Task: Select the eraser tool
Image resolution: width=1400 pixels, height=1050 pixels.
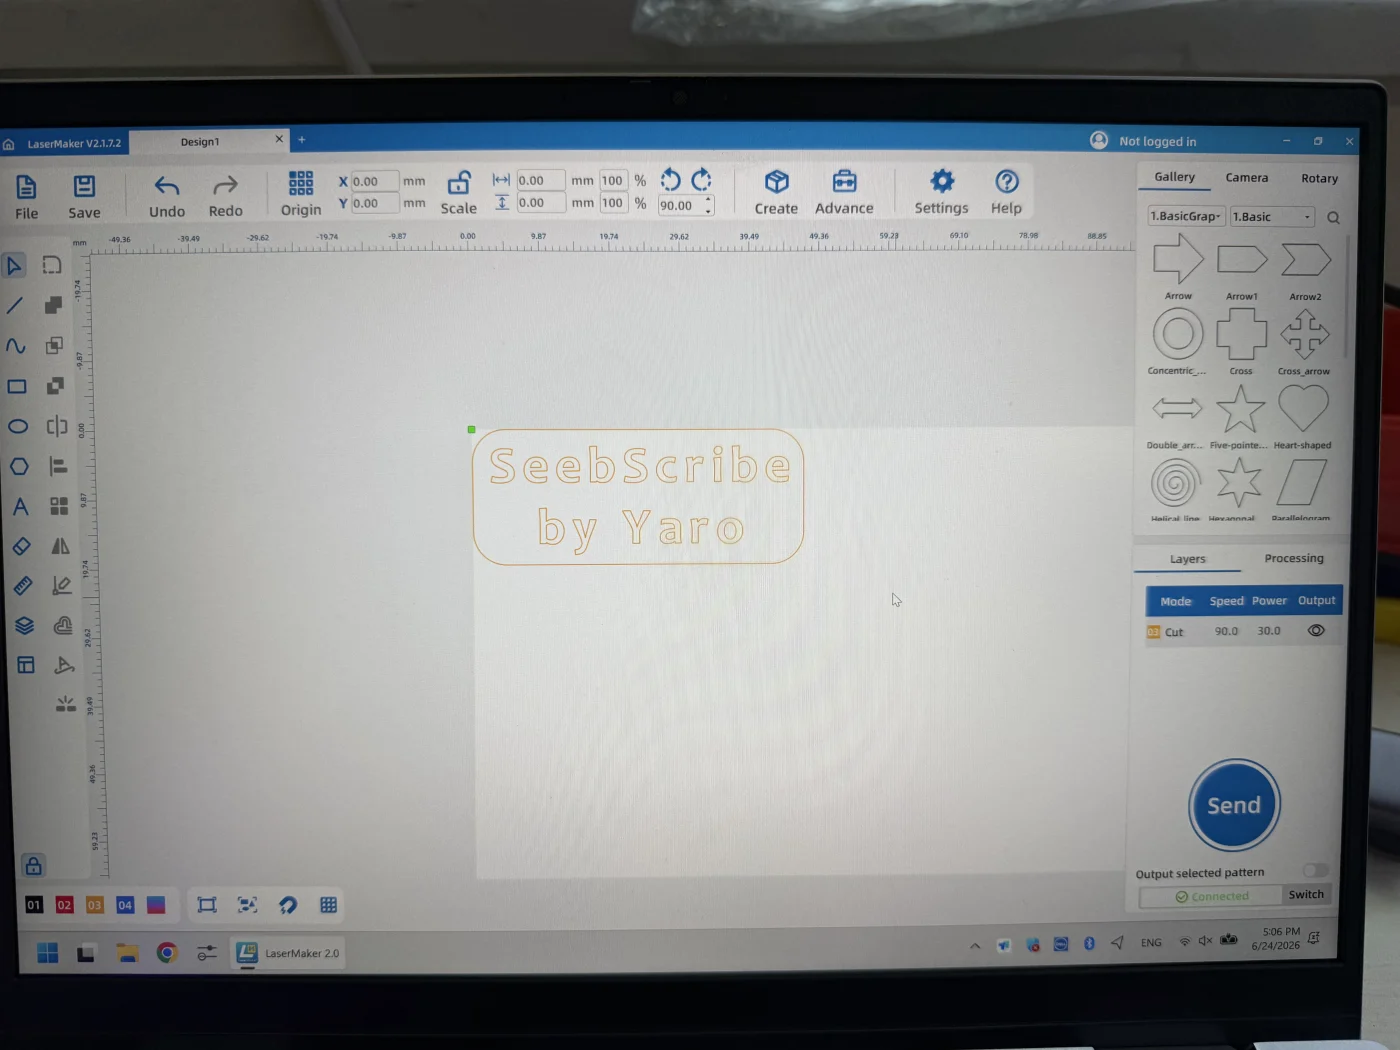Action: point(21,546)
